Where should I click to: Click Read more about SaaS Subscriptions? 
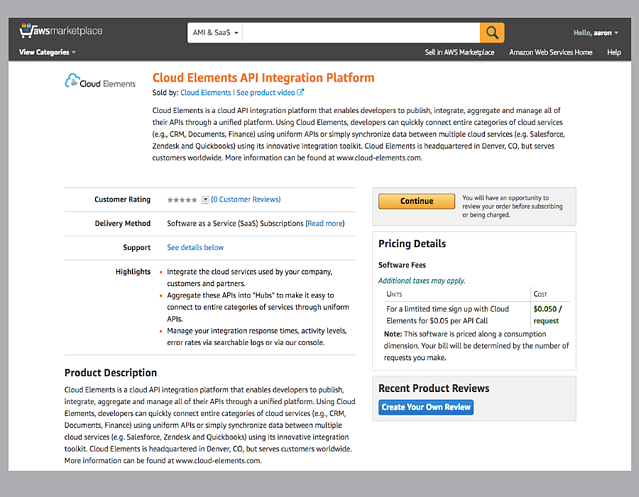(x=325, y=223)
